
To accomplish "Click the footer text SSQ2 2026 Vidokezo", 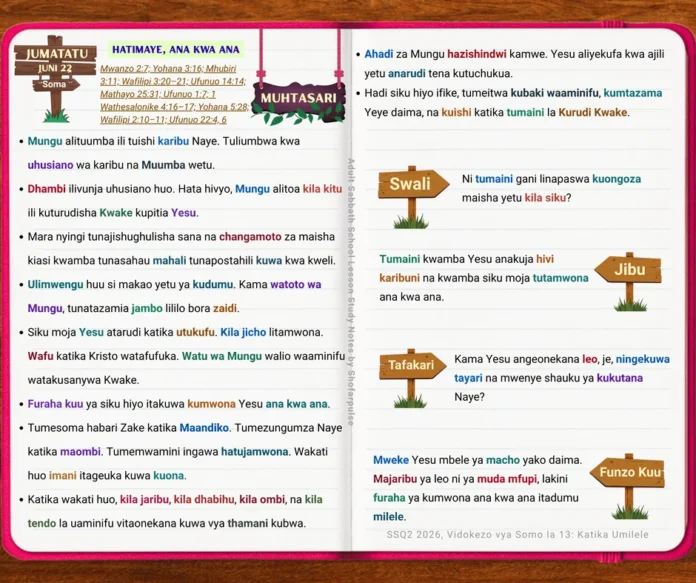I will [x=517, y=534].
